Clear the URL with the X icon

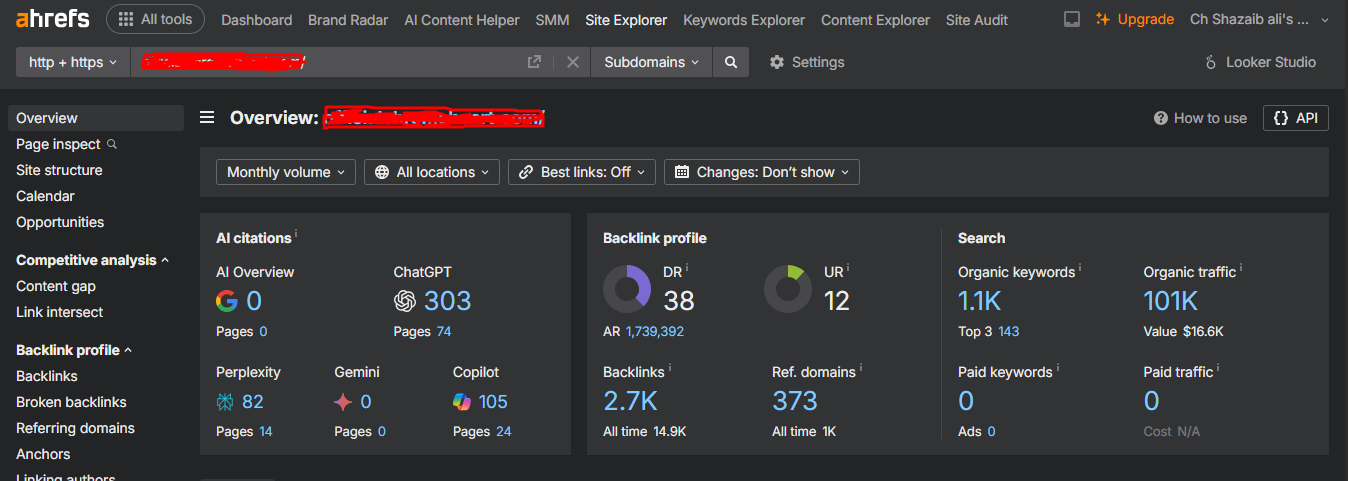tap(573, 62)
